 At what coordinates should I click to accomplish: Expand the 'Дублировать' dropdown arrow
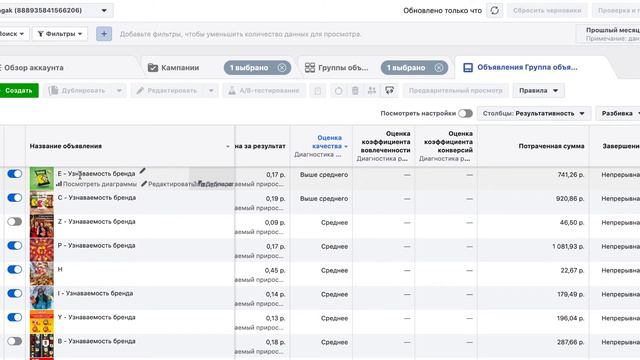(x=119, y=91)
